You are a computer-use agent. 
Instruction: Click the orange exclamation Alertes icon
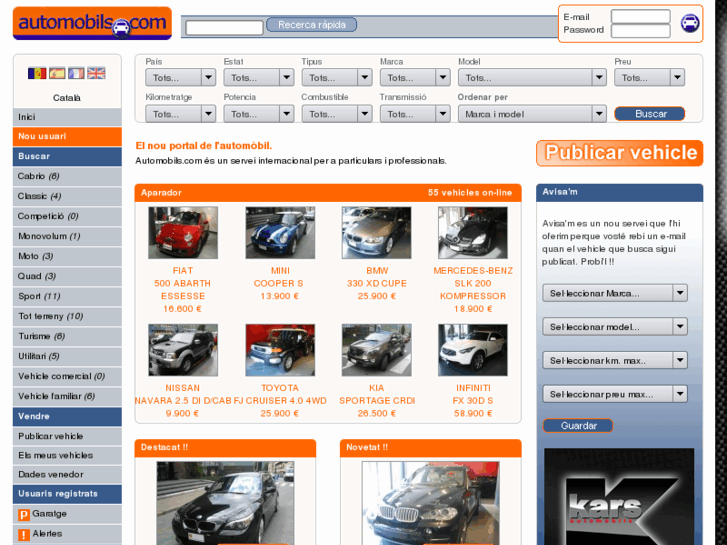pyautogui.click(x=24, y=534)
